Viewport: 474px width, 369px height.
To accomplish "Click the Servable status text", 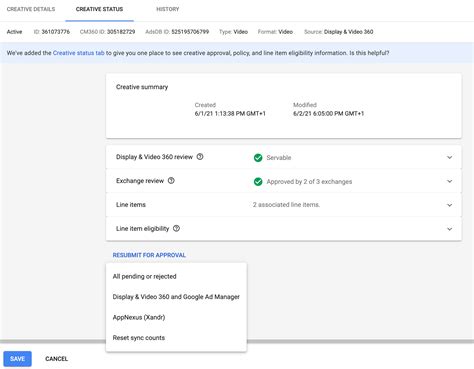I will tap(279, 158).
